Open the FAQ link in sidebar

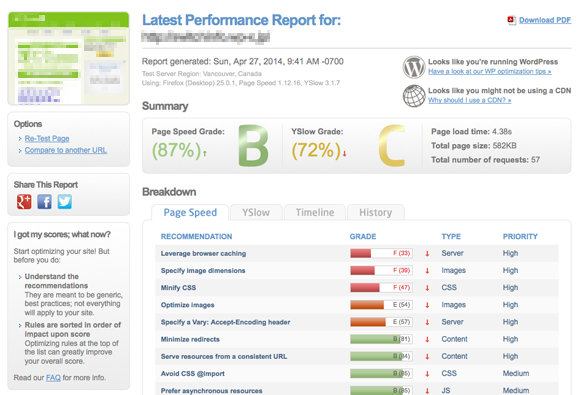pyautogui.click(x=53, y=378)
